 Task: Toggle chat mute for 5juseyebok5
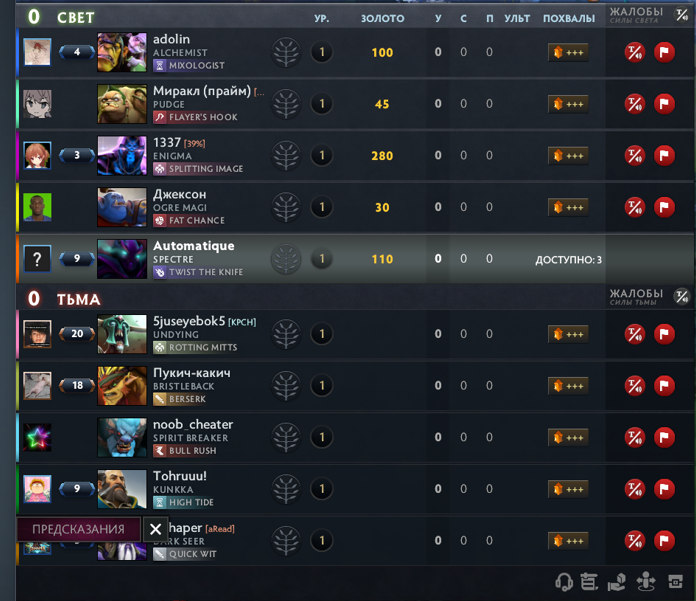pyautogui.click(x=635, y=334)
